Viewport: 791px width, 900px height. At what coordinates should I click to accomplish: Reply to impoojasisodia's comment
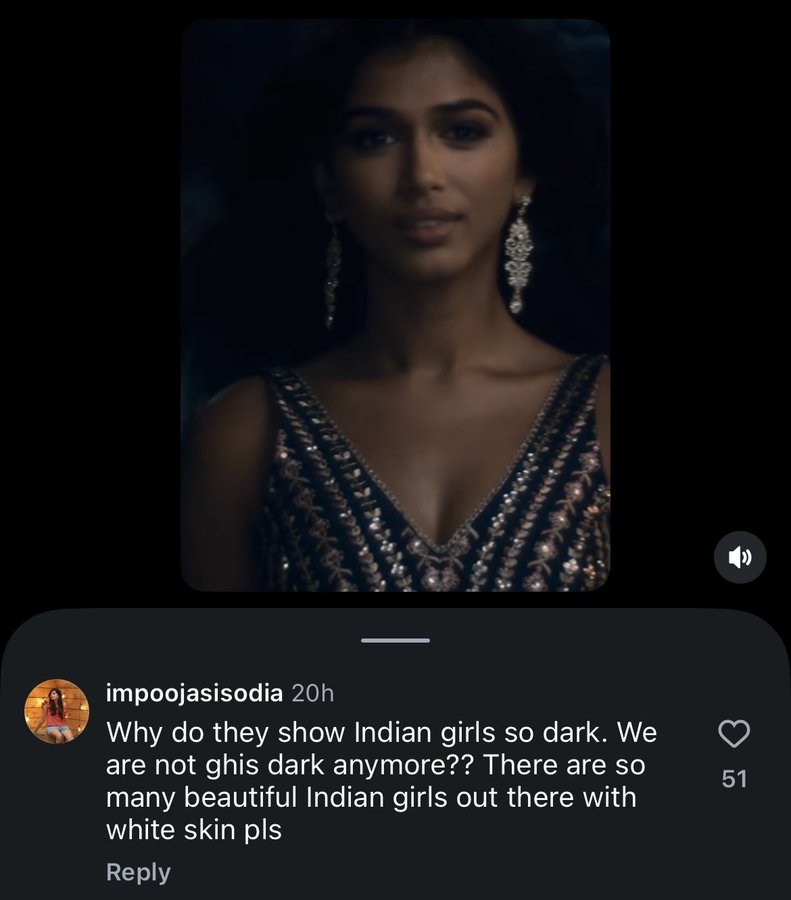pos(138,872)
